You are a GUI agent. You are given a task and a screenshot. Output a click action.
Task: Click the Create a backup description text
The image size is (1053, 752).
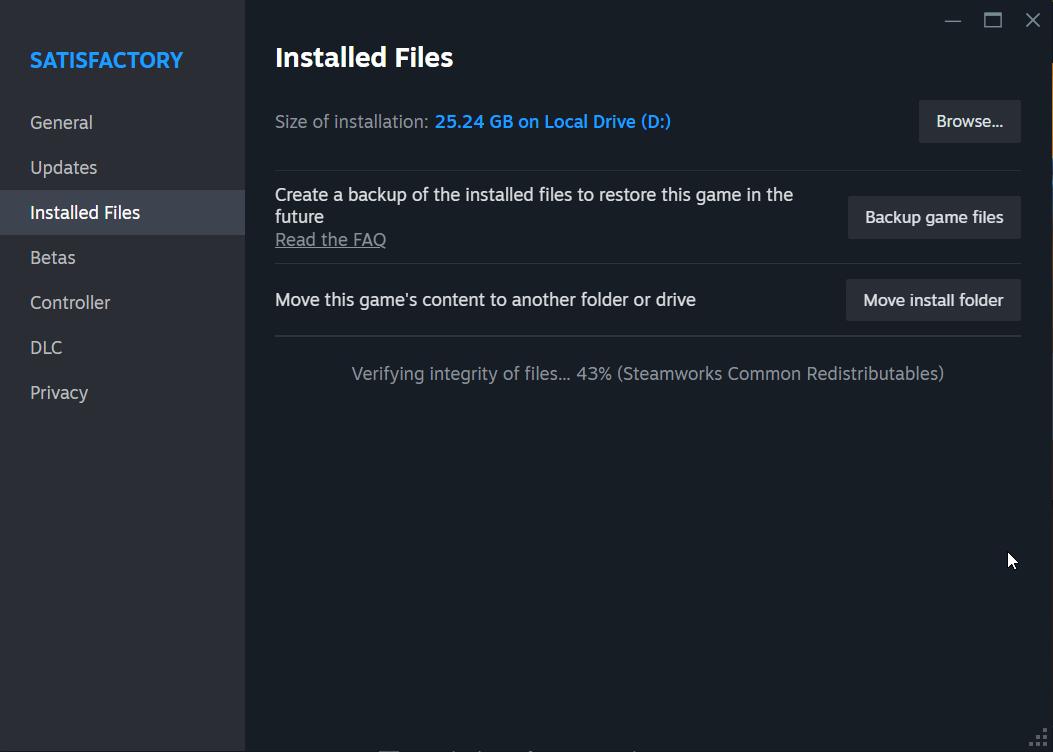coord(534,205)
